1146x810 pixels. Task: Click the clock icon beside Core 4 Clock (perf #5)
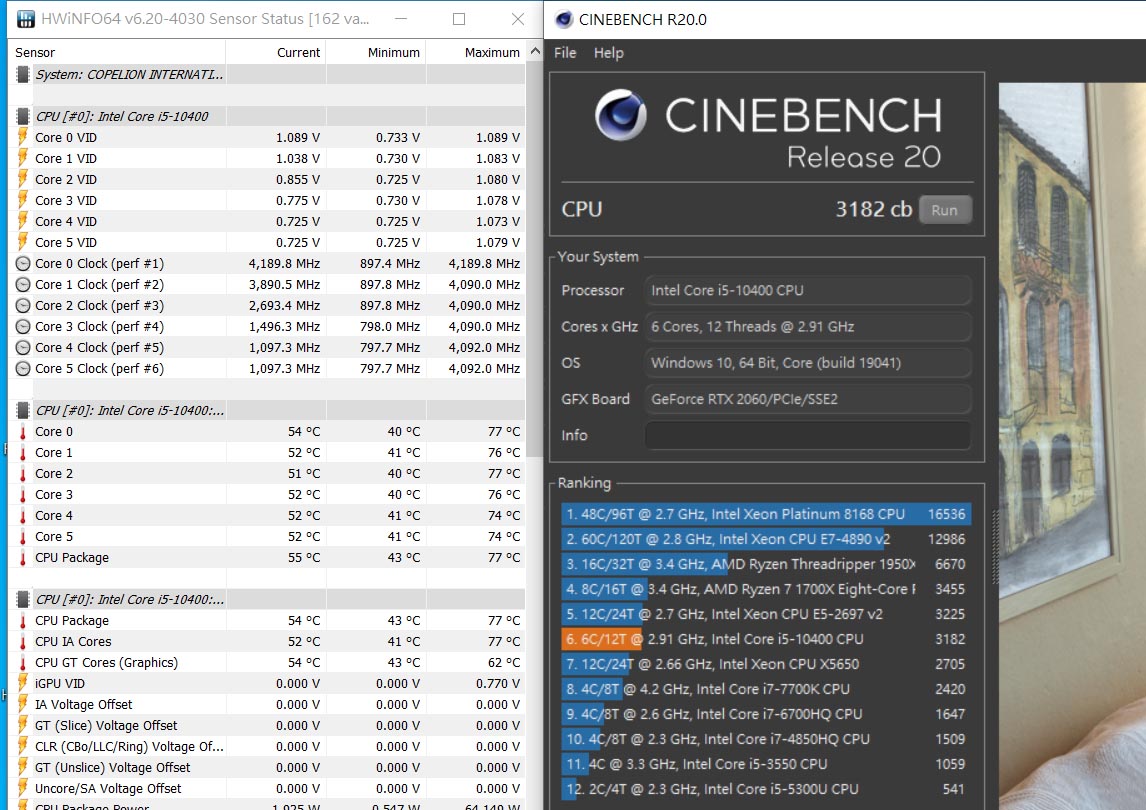pos(23,347)
